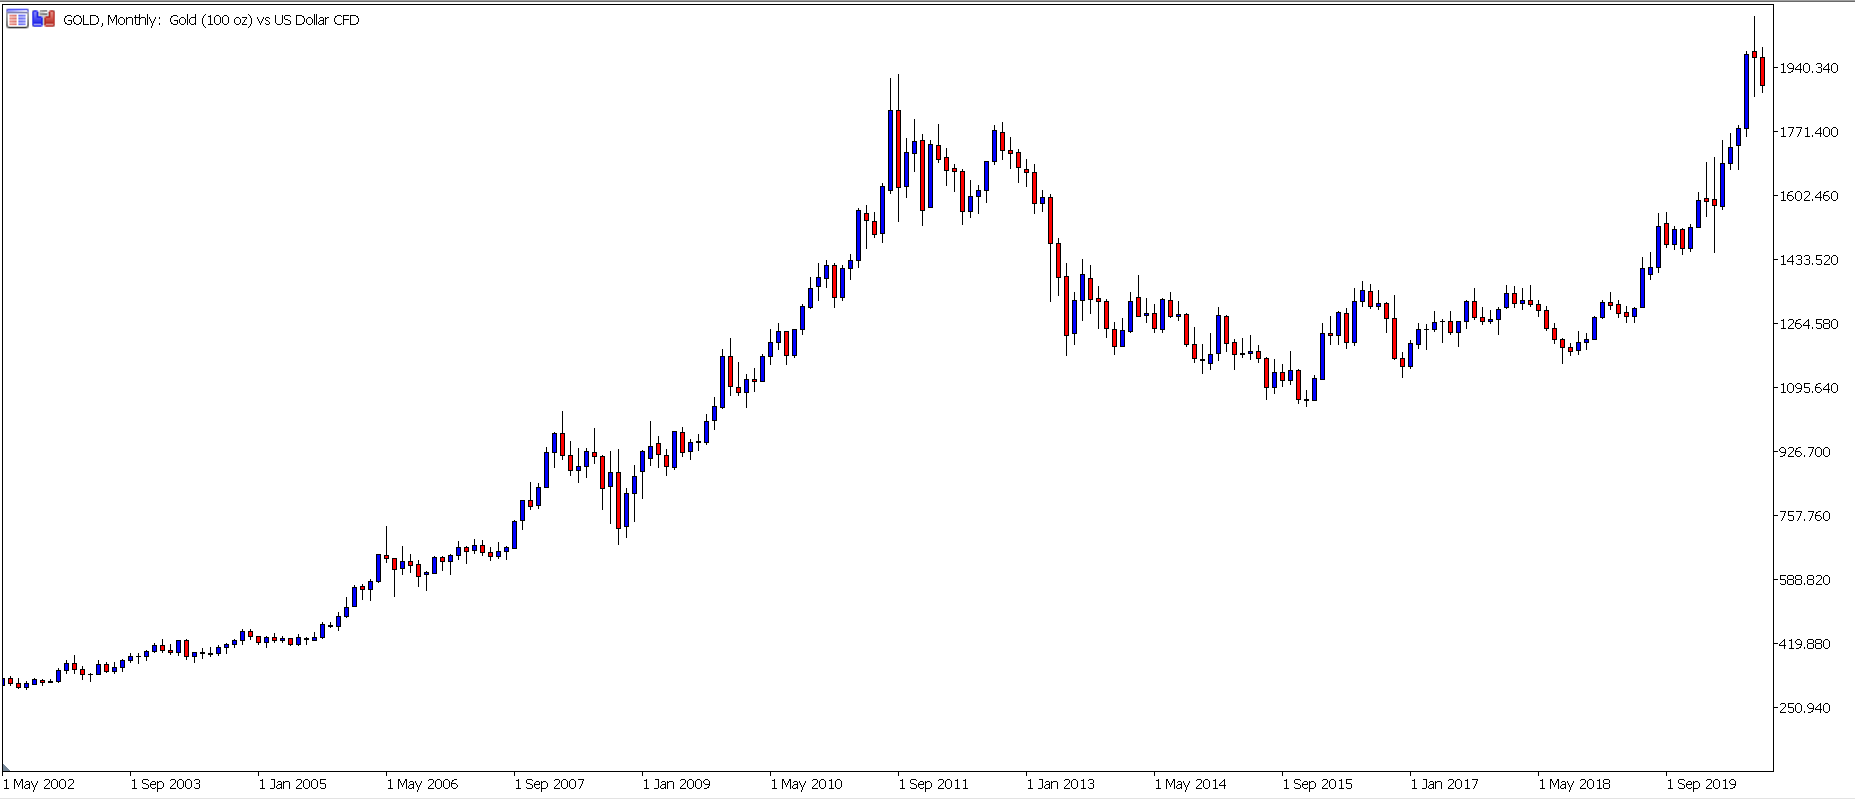Click the '1 Sep 2019' date label
Image resolution: width=1855 pixels, height=800 pixels.
(x=1702, y=784)
